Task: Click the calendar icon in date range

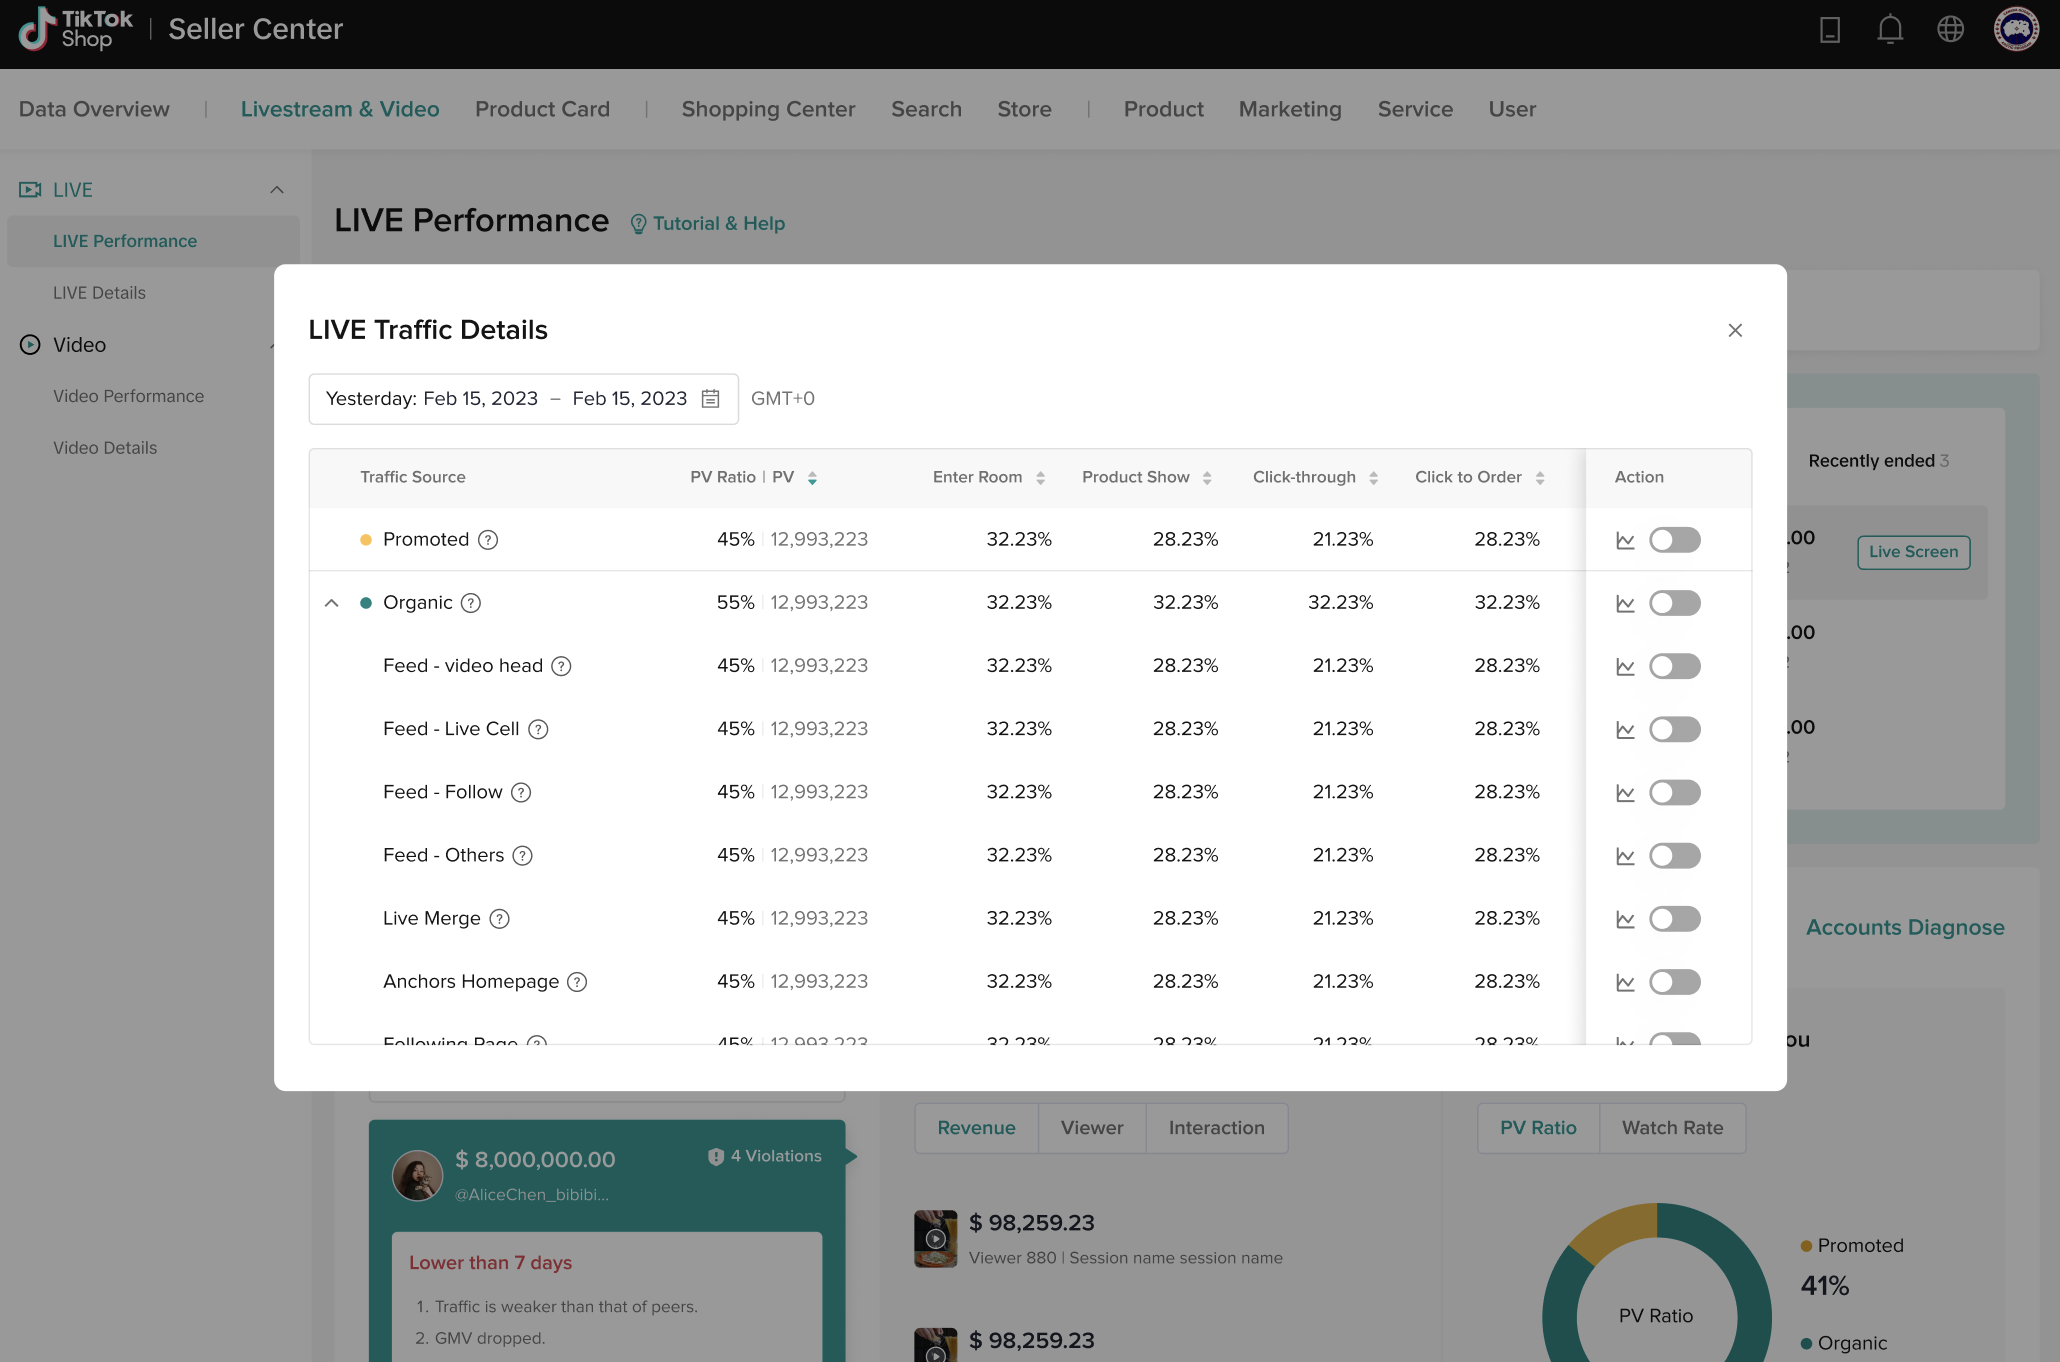Action: point(710,399)
